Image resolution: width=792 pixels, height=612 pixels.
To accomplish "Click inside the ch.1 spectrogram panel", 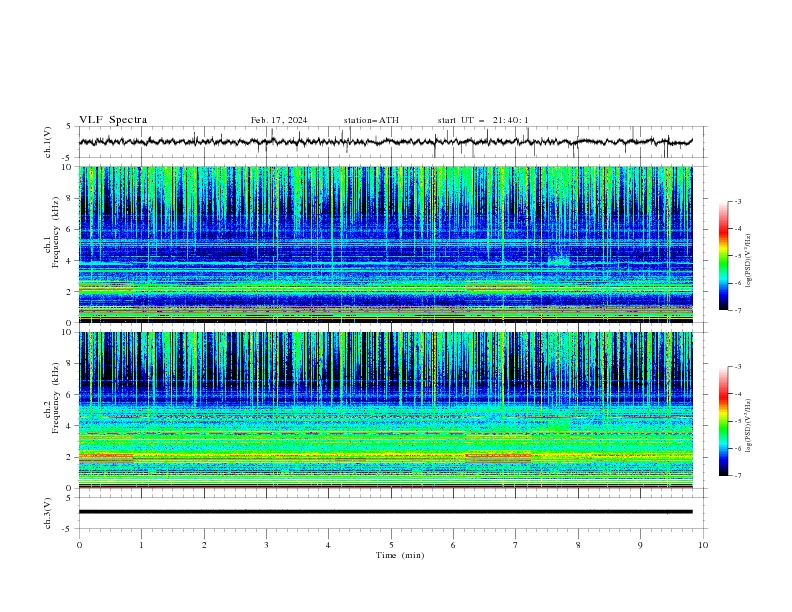I will [385, 244].
